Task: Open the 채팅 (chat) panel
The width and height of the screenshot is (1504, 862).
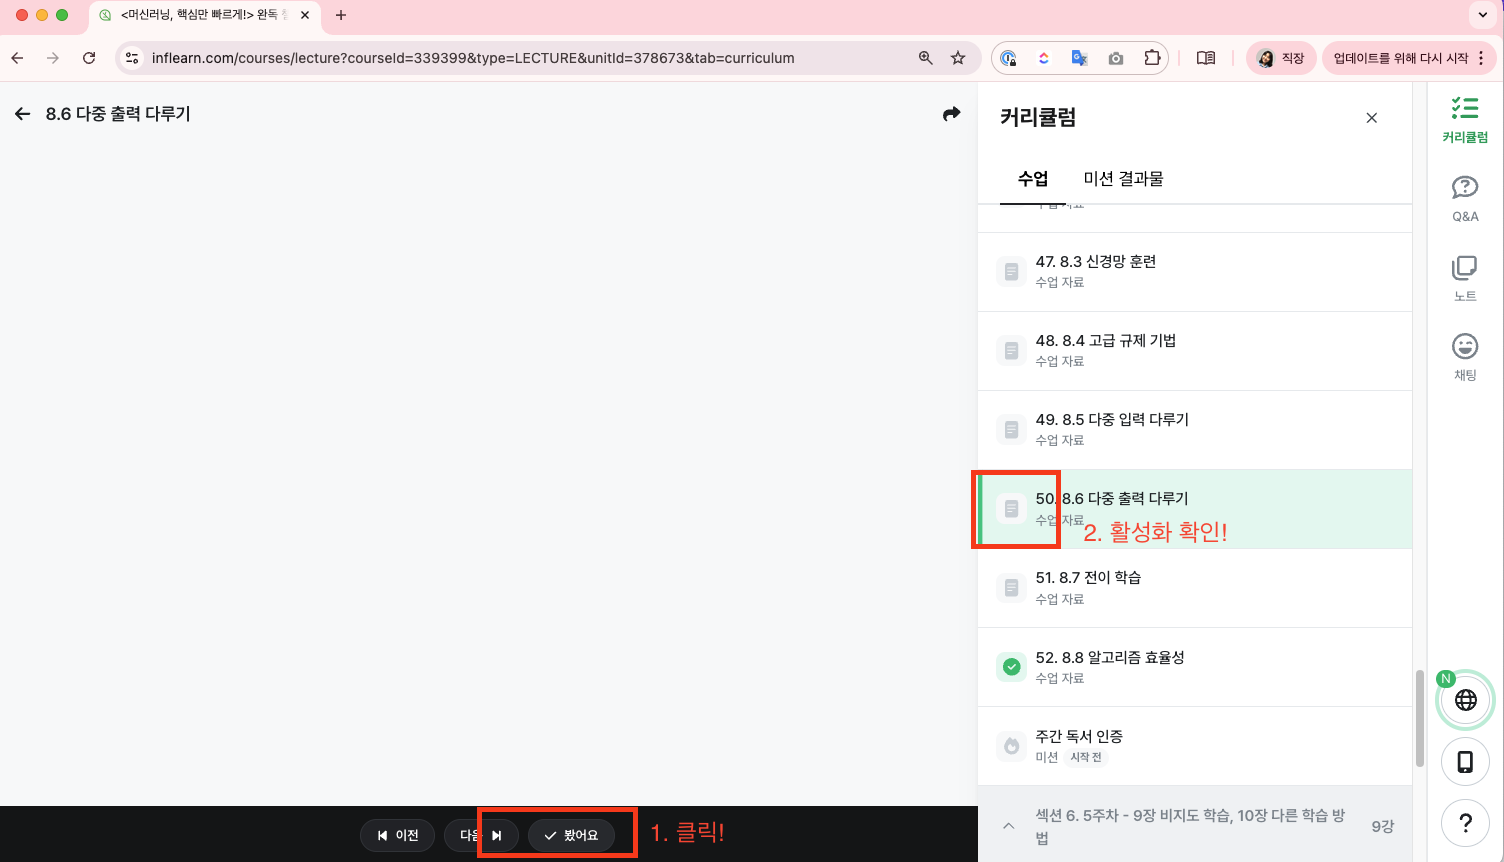Action: click(x=1465, y=355)
